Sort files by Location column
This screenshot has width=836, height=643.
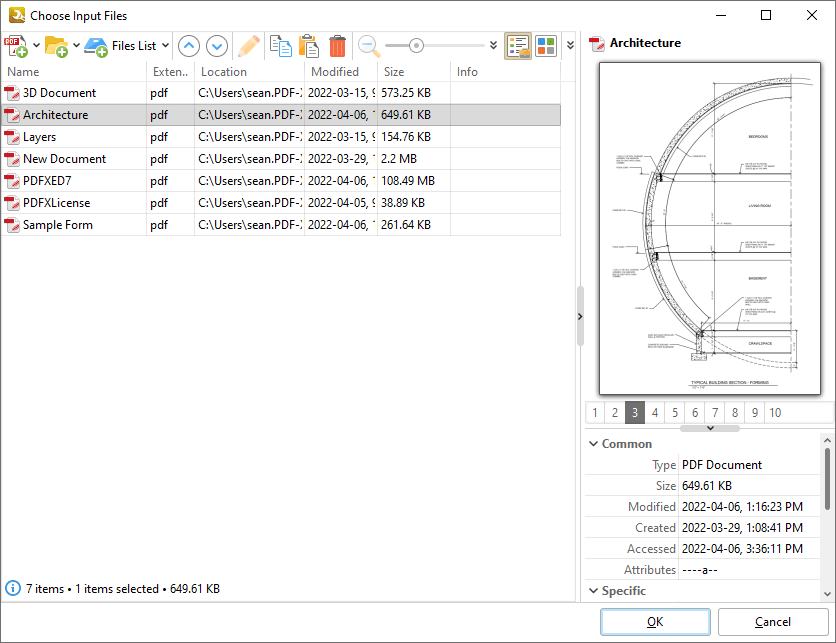[250, 72]
